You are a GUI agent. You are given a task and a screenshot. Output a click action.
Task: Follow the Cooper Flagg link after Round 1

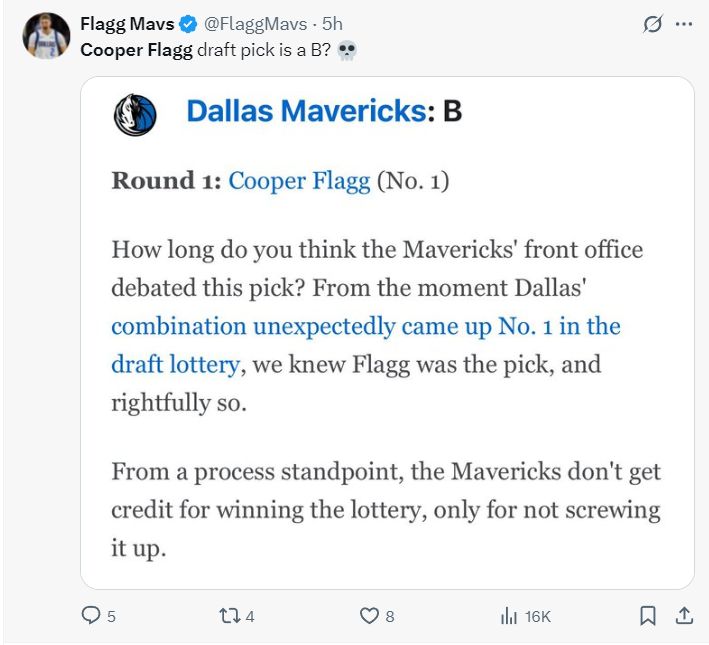click(x=299, y=181)
